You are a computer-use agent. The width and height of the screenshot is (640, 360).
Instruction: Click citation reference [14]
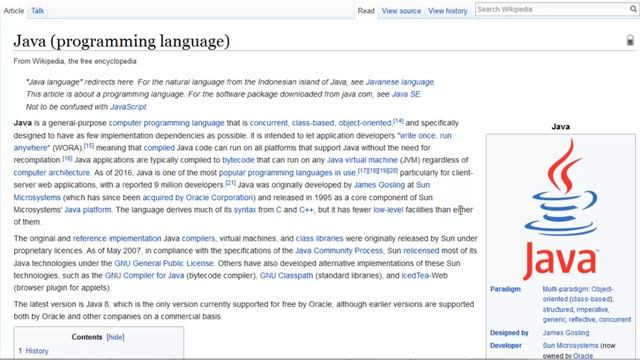(x=398, y=121)
